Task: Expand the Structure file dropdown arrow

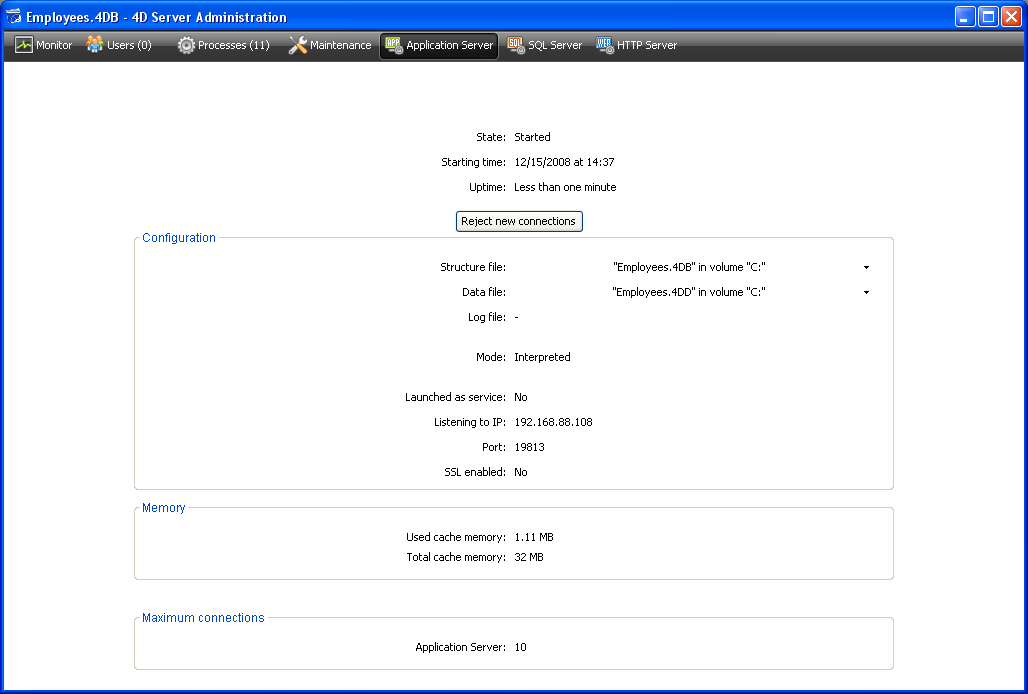Action: pyautogui.click(x=866, y=268)
